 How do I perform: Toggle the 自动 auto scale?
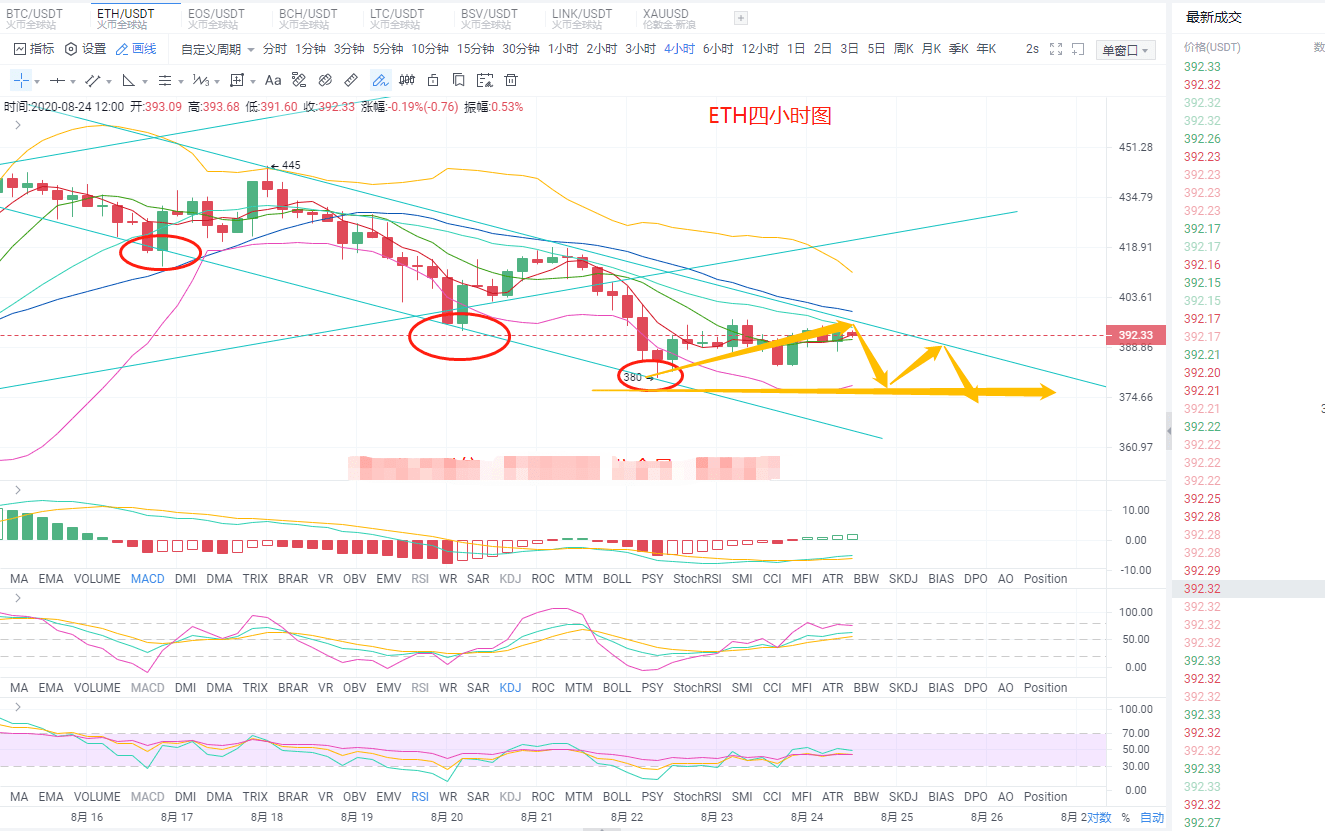[1152, 817]
